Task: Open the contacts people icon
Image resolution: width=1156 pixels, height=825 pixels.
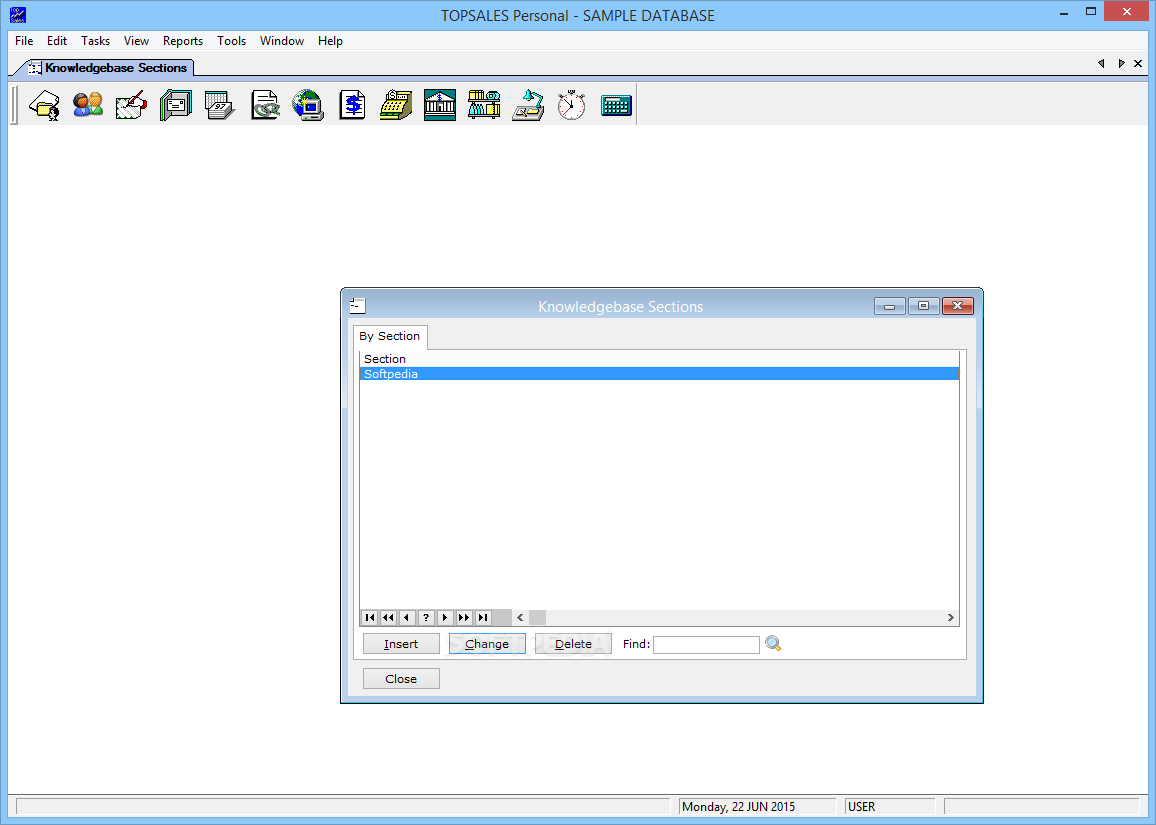Action: (88, 105)
